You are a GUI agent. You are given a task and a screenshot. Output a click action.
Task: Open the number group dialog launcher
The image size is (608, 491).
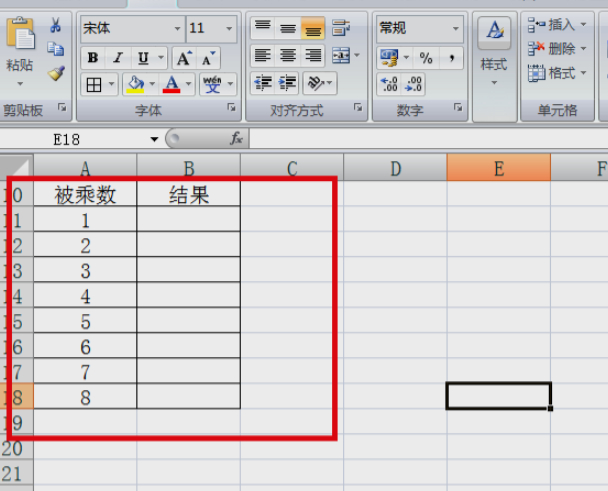(458, 107)
